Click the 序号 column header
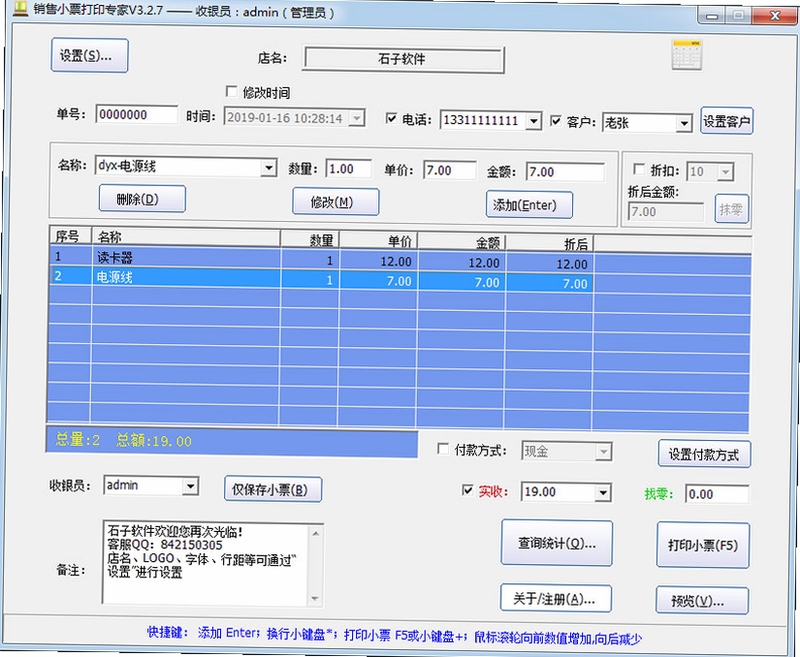 coord(70,236)
